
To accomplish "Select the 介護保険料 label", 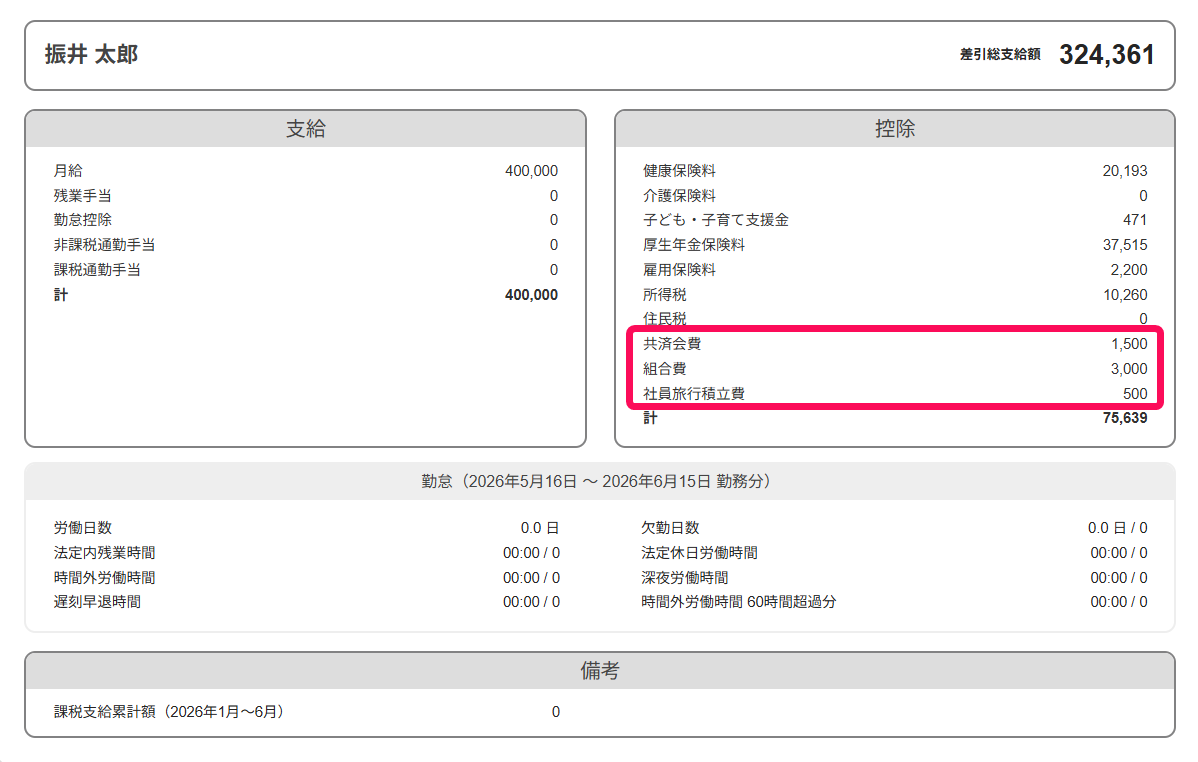I will (679, 196).
